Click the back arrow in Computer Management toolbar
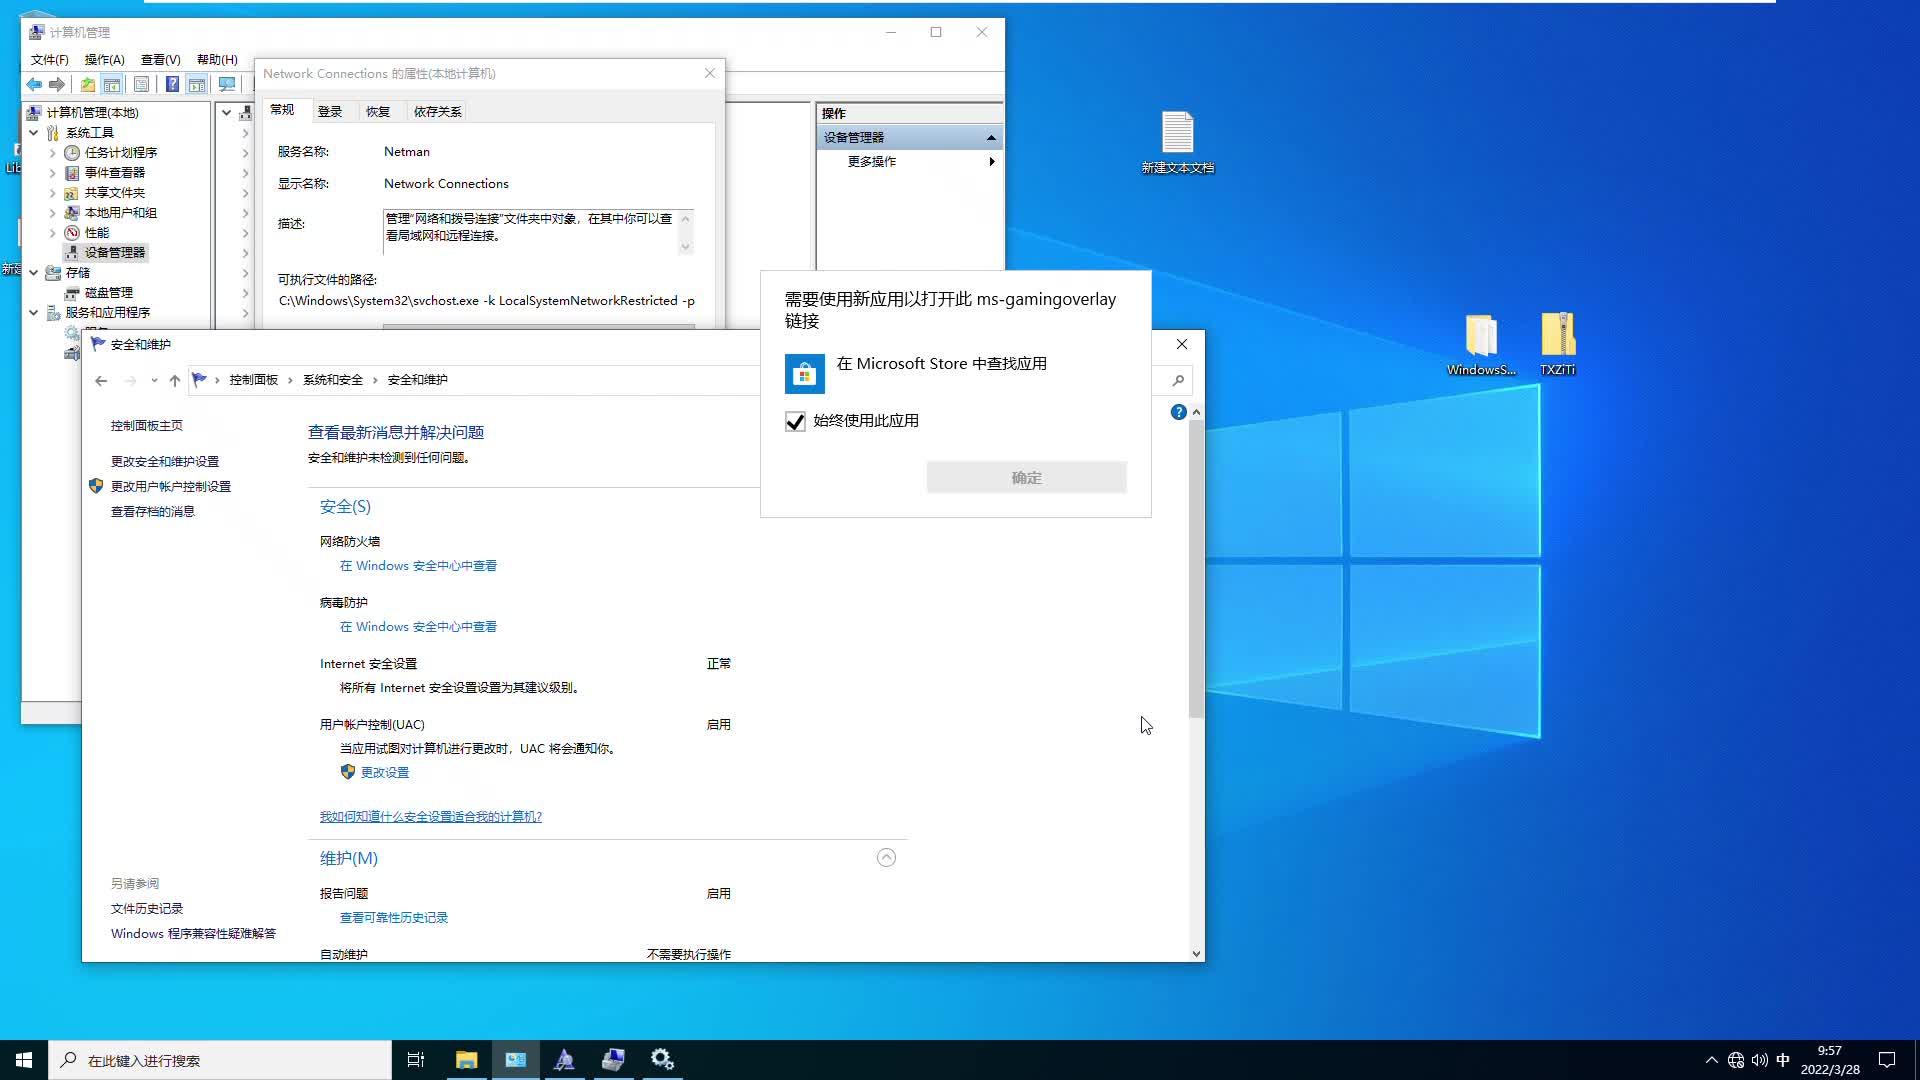Screen dimensions: 1920x1080 [x=33, y=84]
